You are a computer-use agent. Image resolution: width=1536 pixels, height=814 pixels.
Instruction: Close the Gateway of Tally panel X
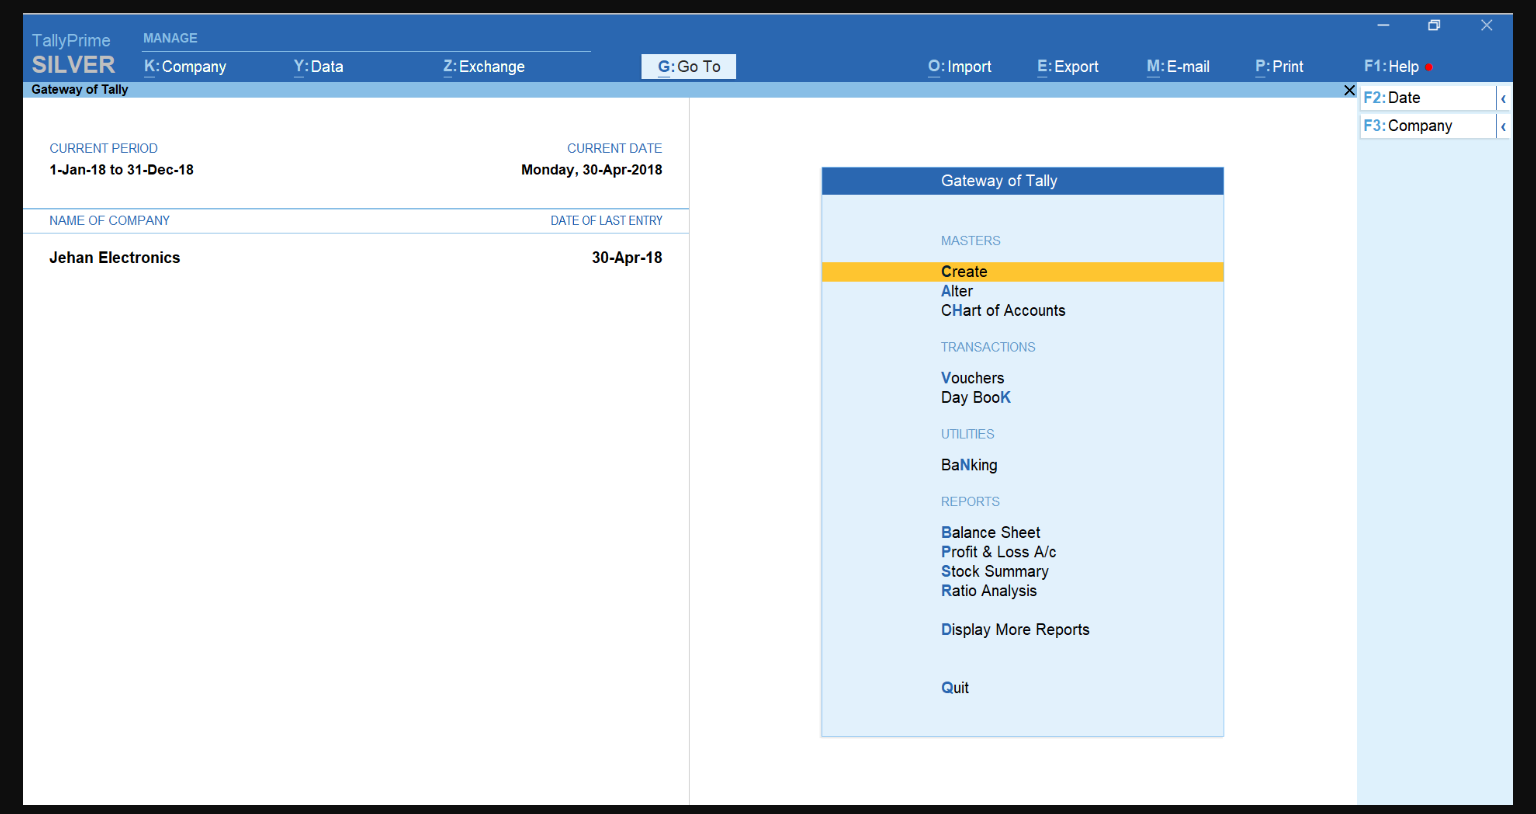(x=1349, y=90)
